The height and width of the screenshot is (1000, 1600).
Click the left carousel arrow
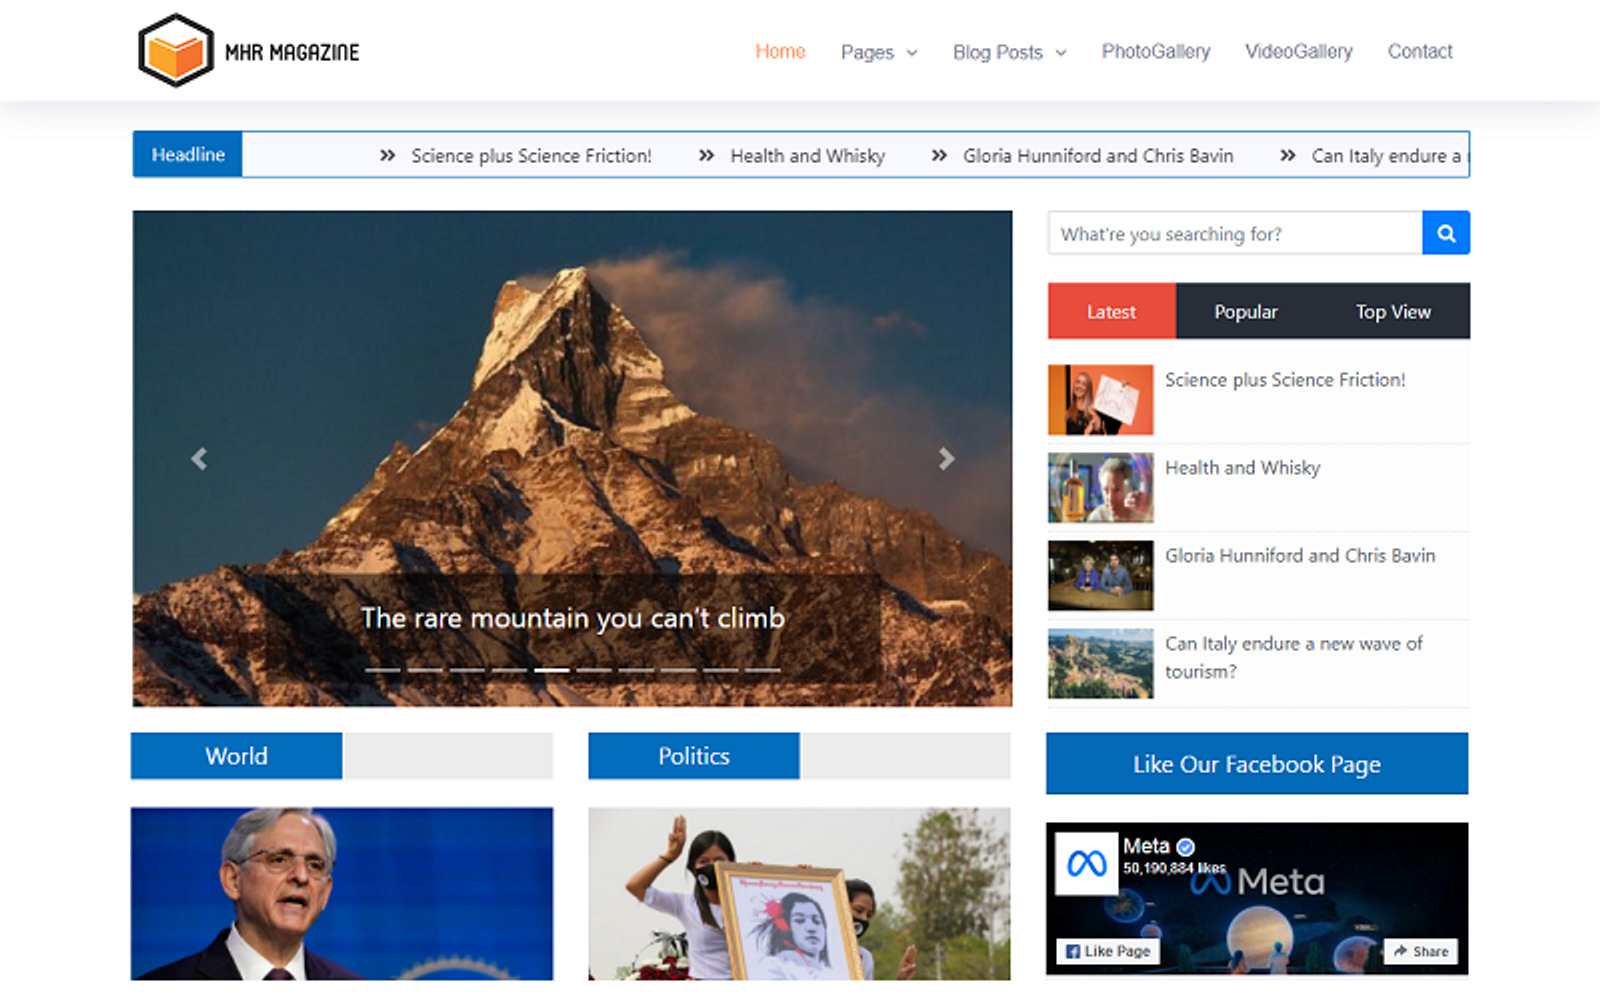(x=199, y=459)
